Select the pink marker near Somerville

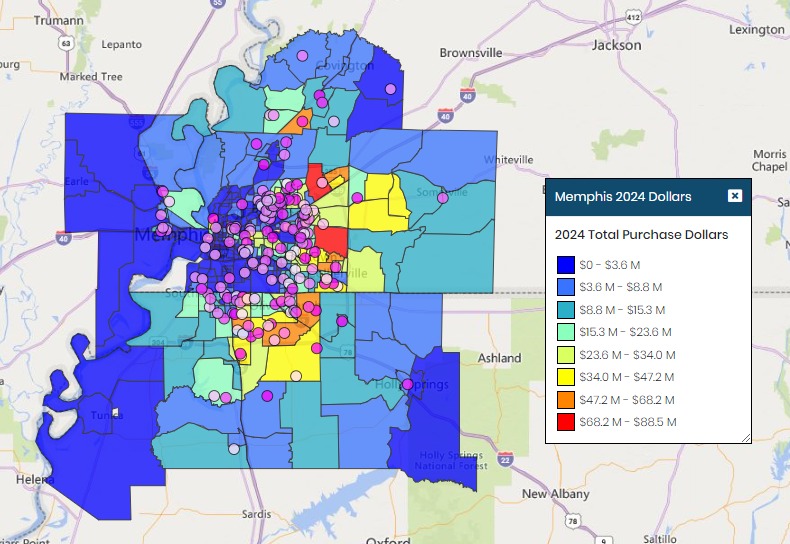pyautogui.click(x=442, y=198)
